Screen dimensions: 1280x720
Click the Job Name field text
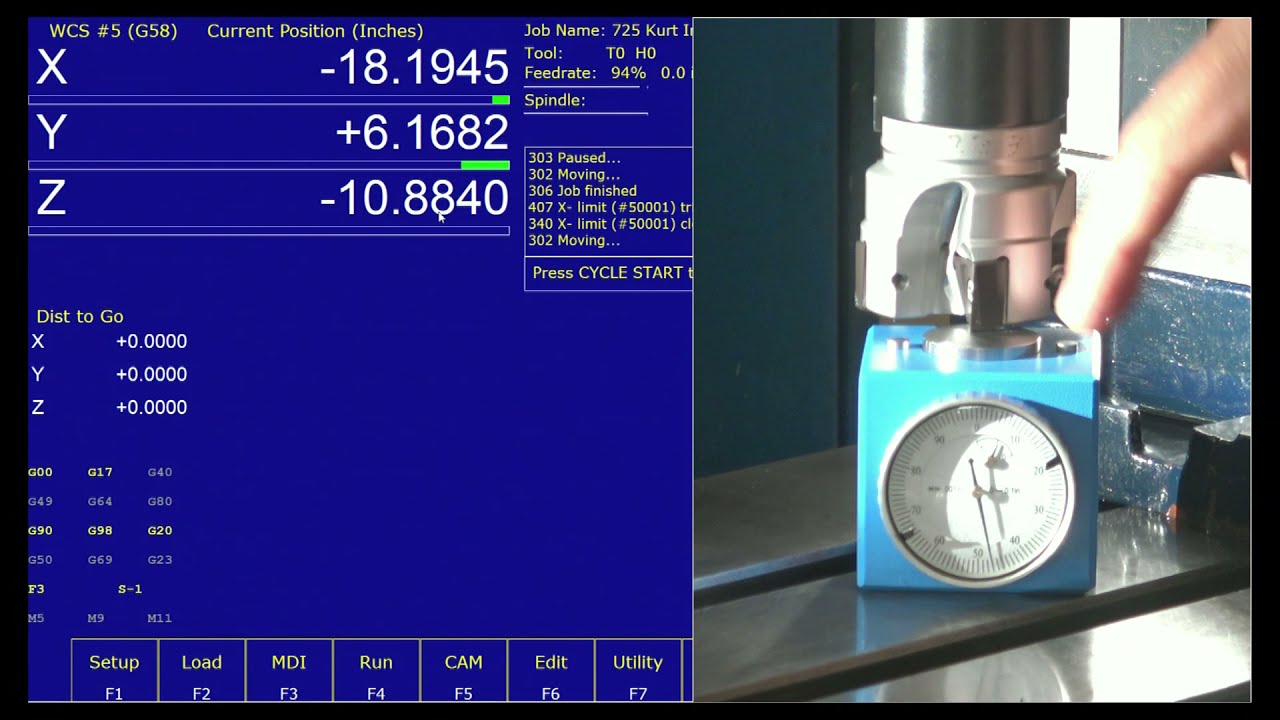click(x=608, y=31)
